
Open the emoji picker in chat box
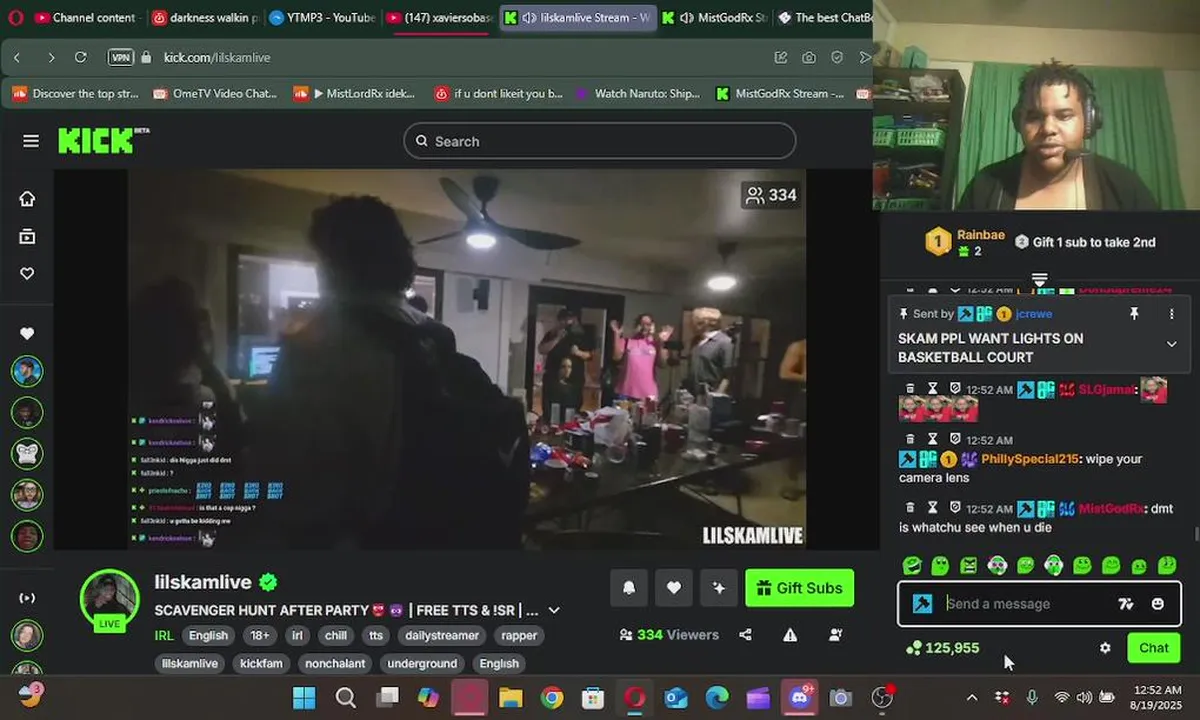(x=1158, y=604)
